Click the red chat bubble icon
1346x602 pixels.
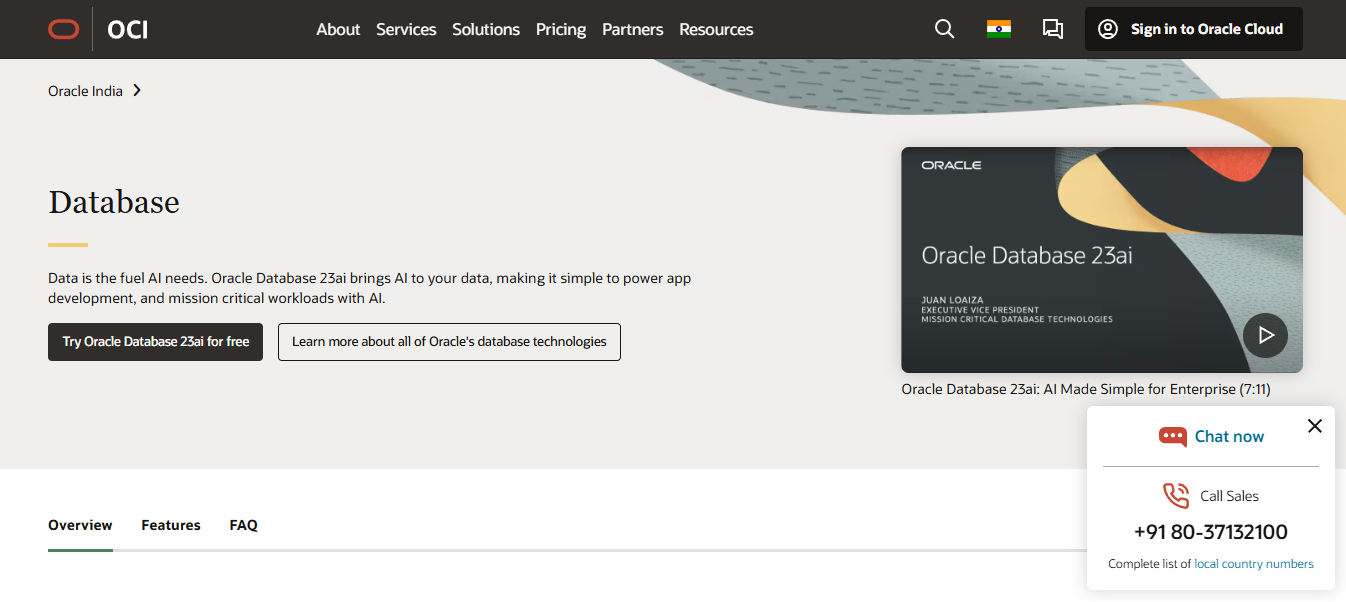tap(1172, 436)
